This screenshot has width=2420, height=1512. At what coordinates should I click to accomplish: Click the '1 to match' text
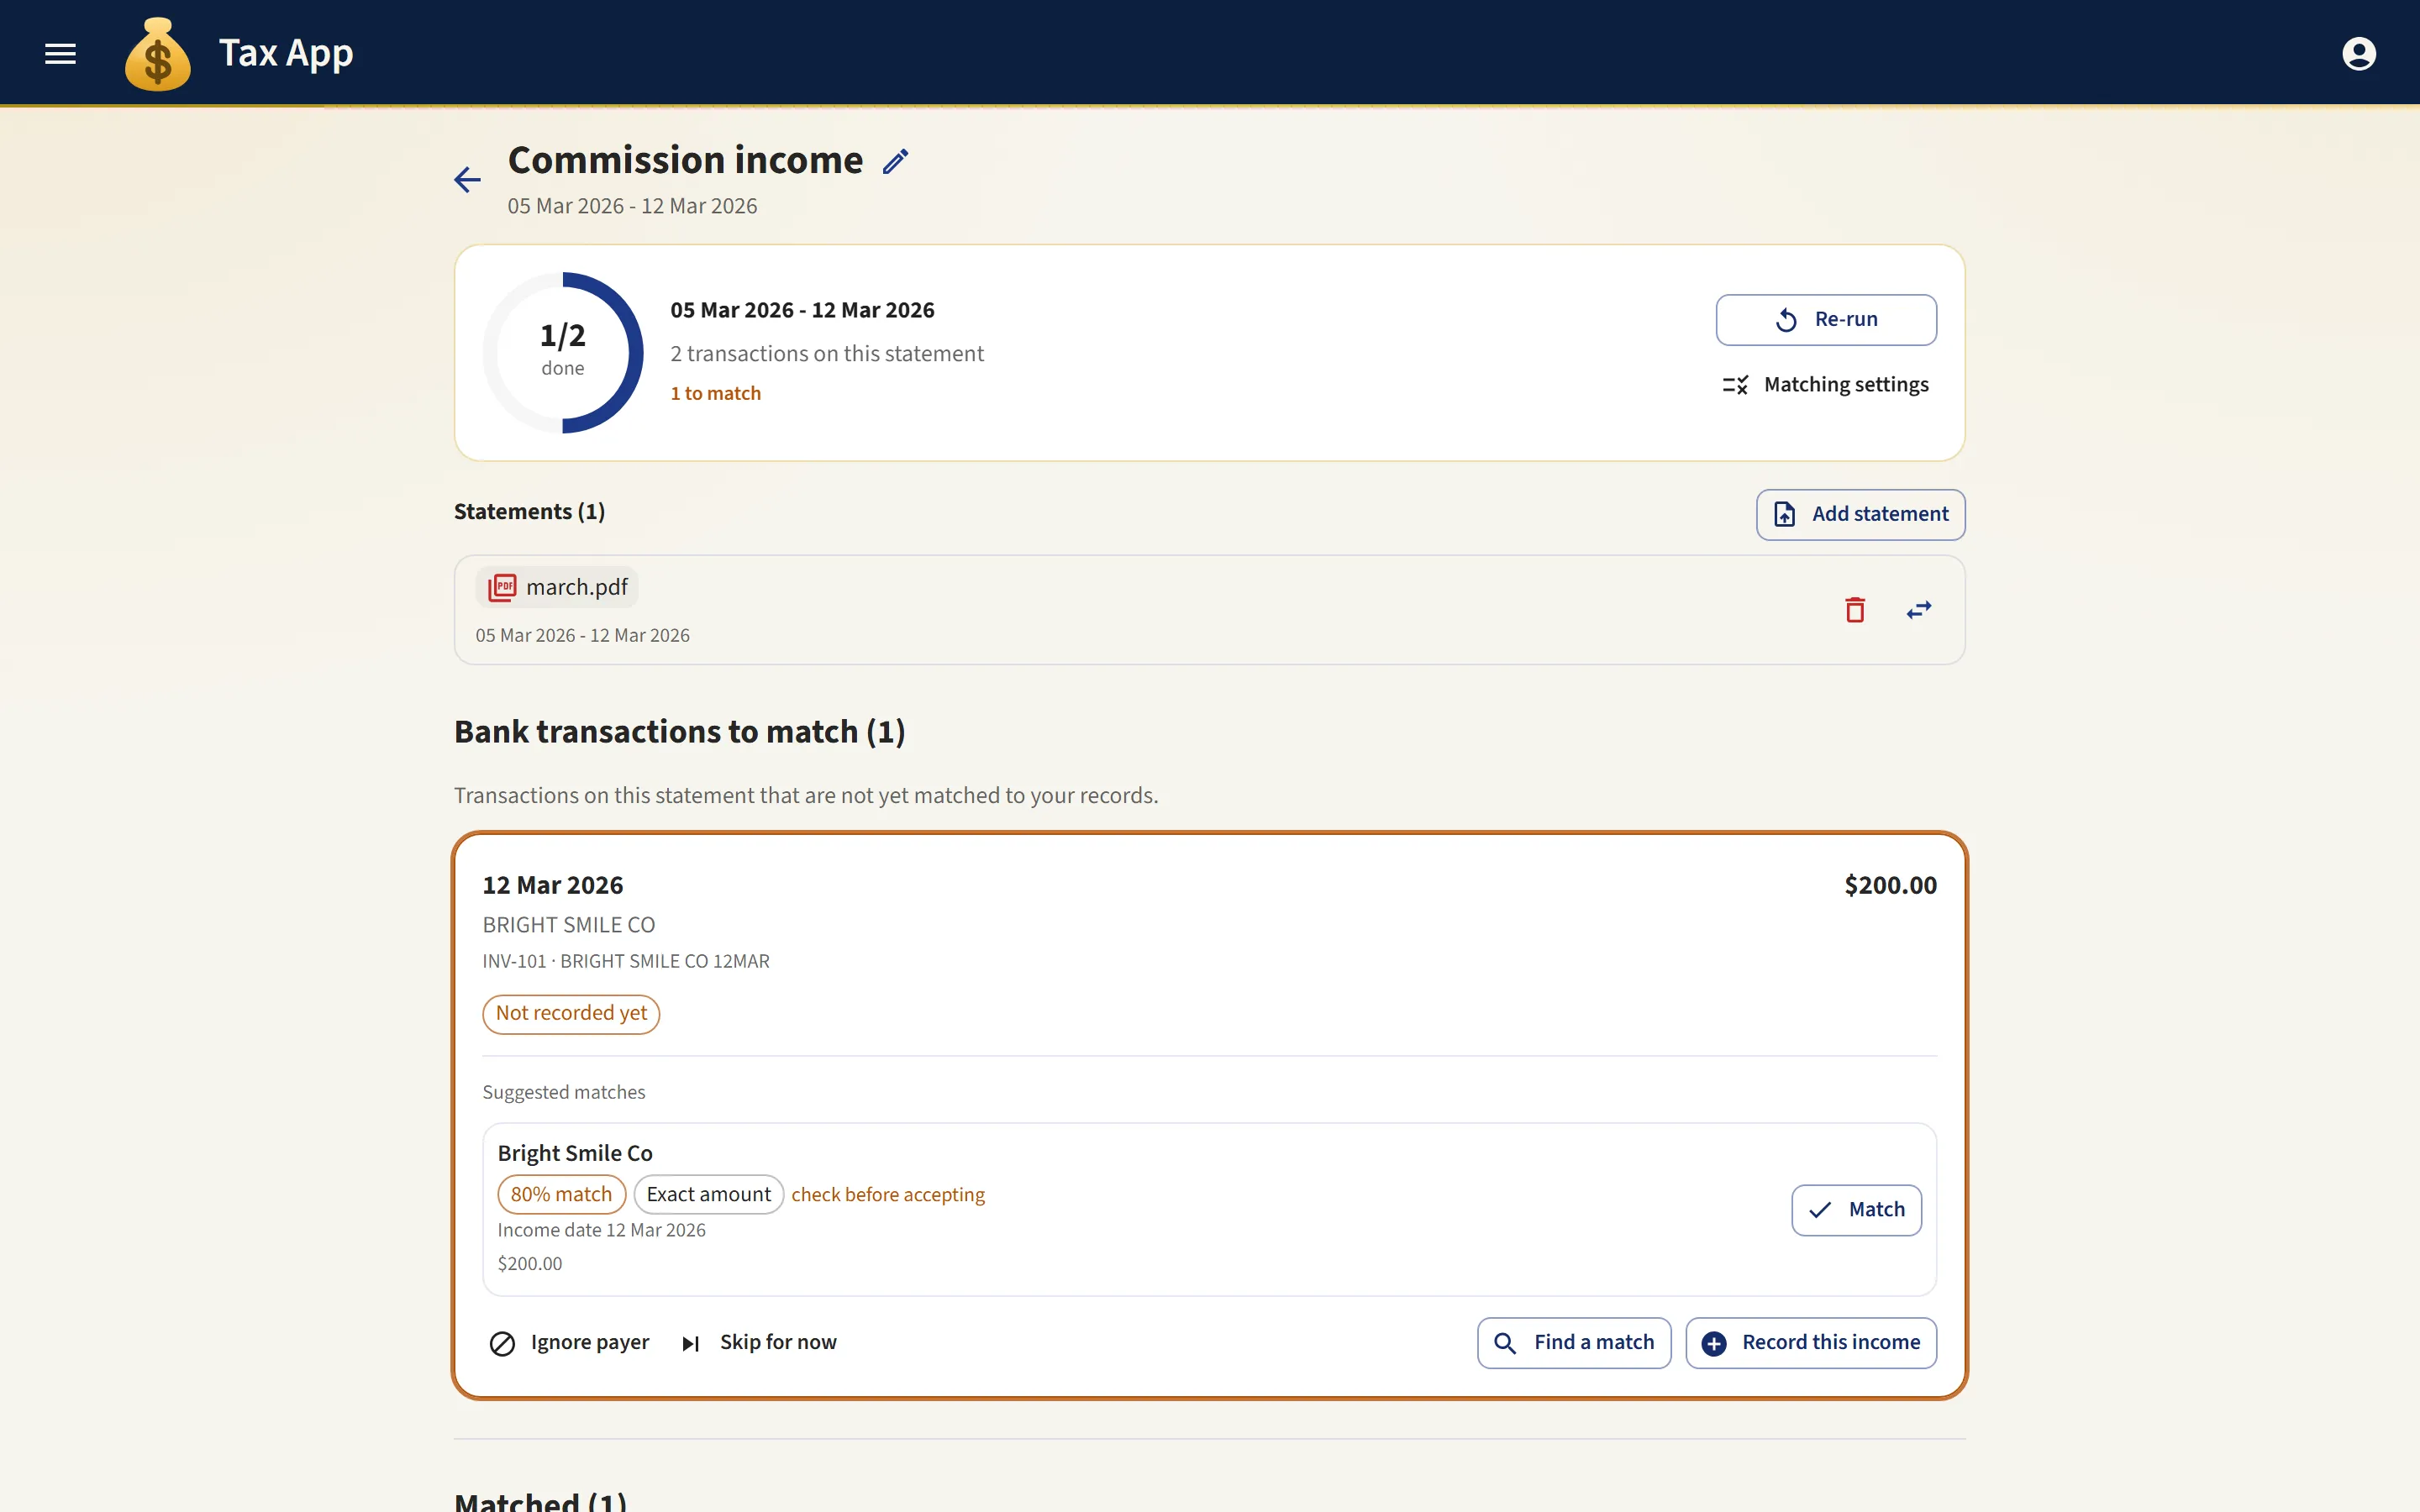716,394
